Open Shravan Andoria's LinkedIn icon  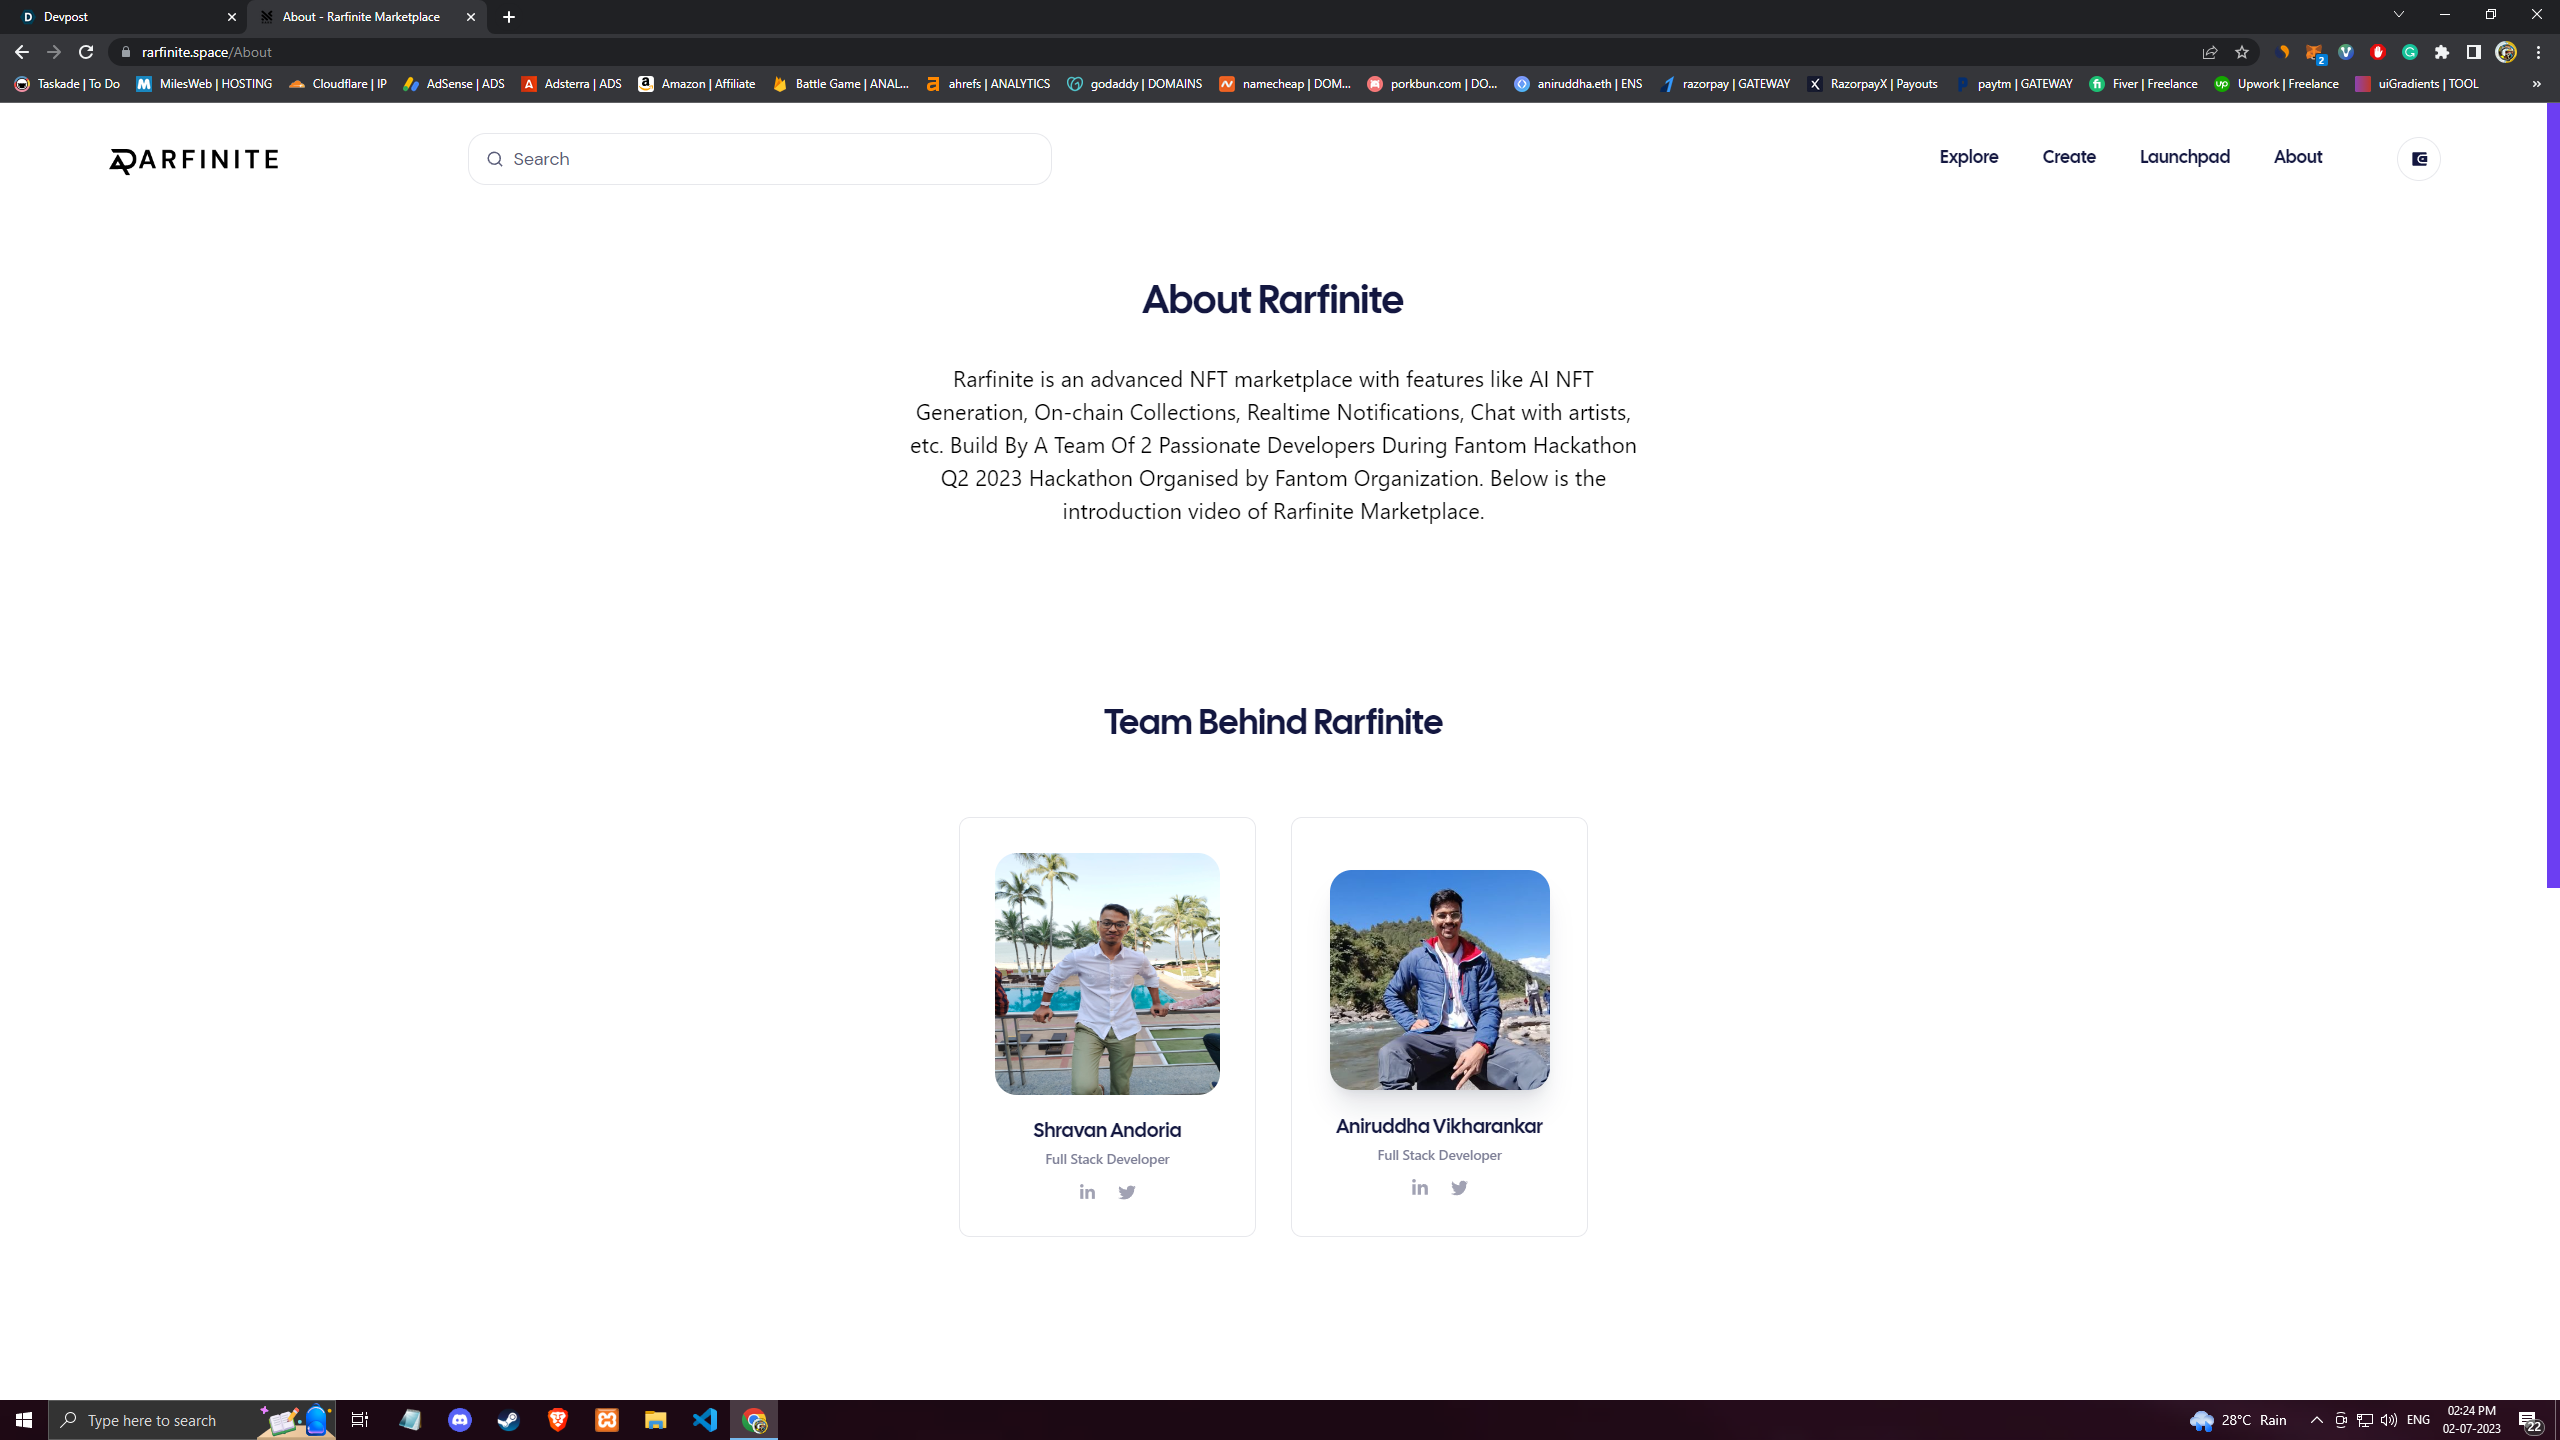[1087, 1192]
